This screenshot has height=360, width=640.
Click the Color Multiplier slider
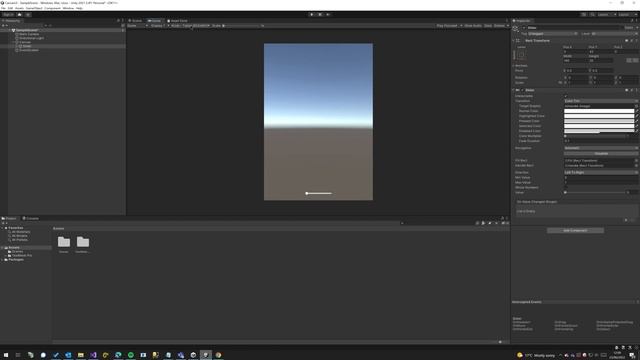(595, 136)
